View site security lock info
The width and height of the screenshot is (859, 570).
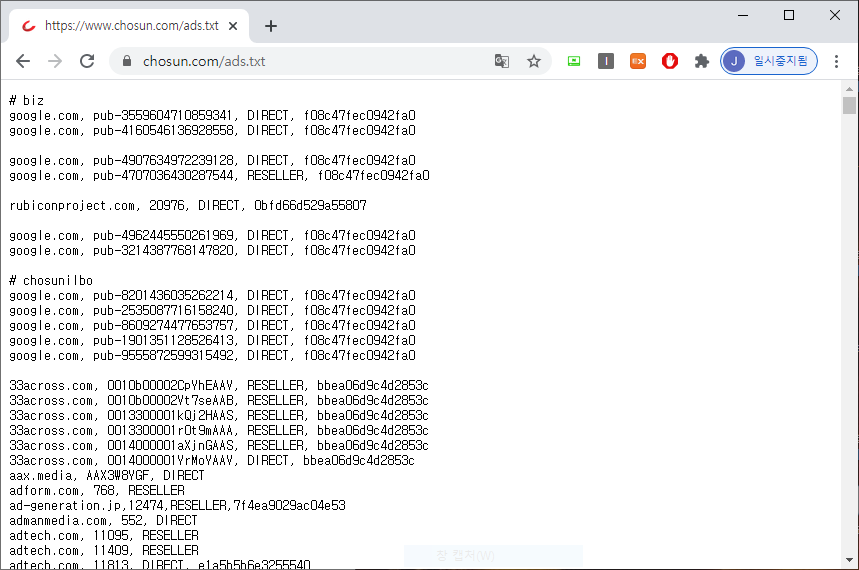point(127,61)
